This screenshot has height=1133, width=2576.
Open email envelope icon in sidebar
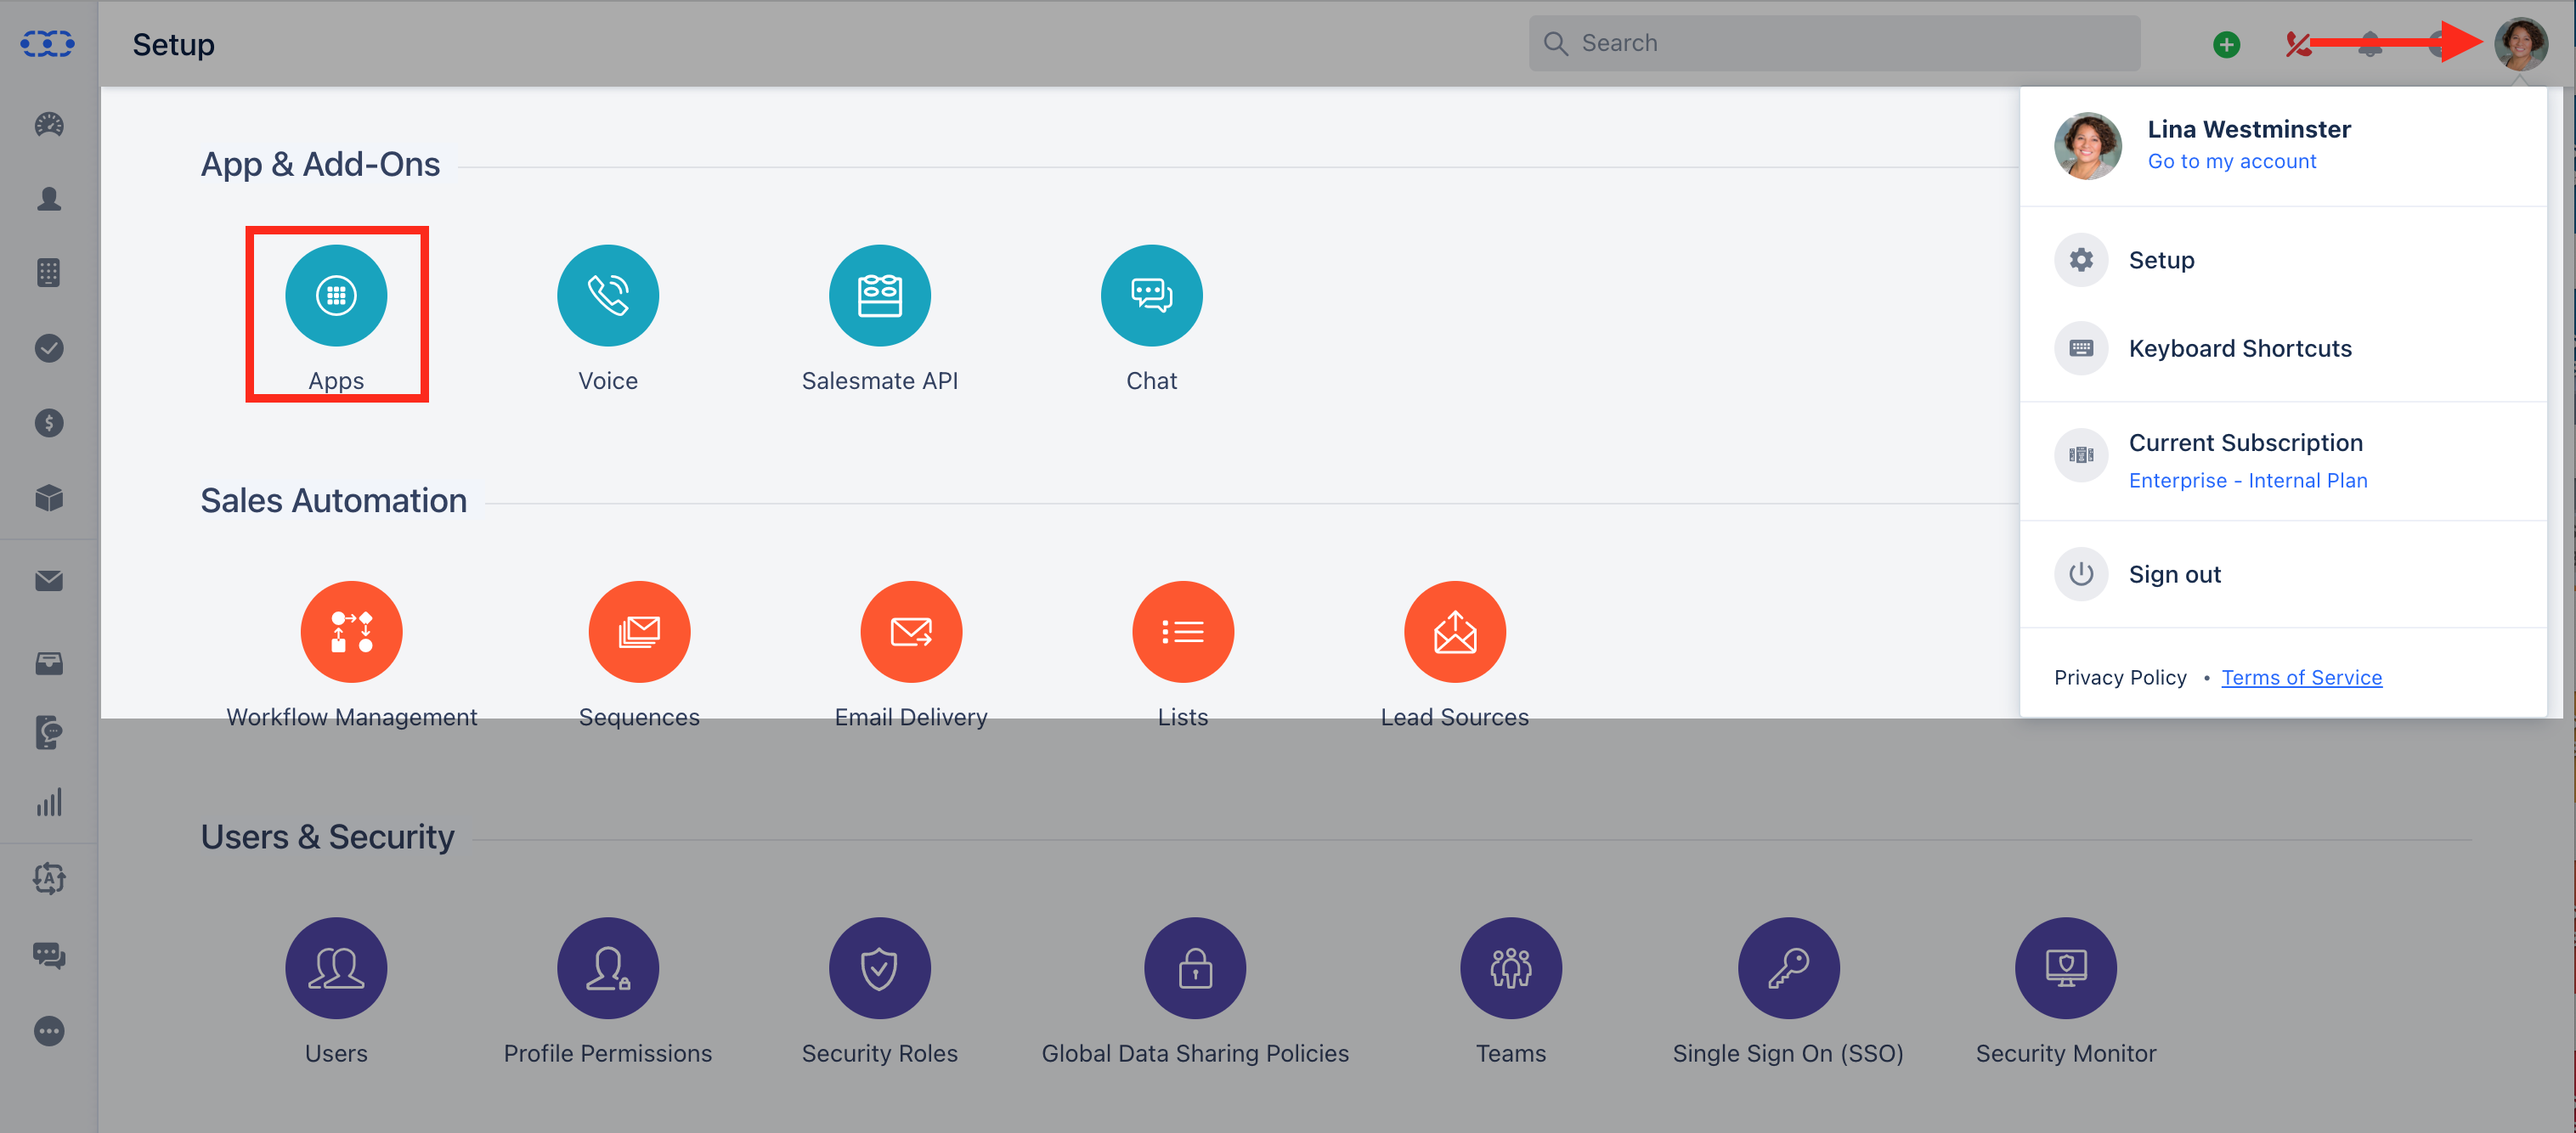[49, 581]
